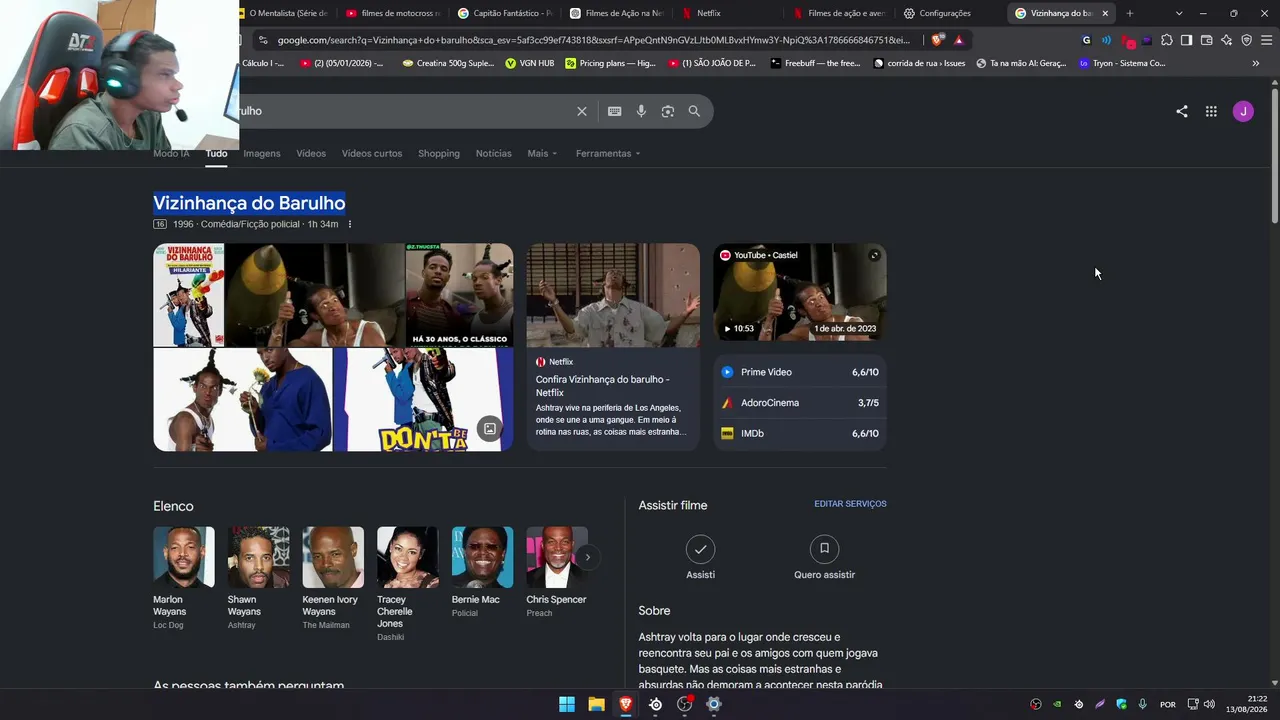Open the share icon on Google results
Screen dimensions: 1280x720
1182,112
